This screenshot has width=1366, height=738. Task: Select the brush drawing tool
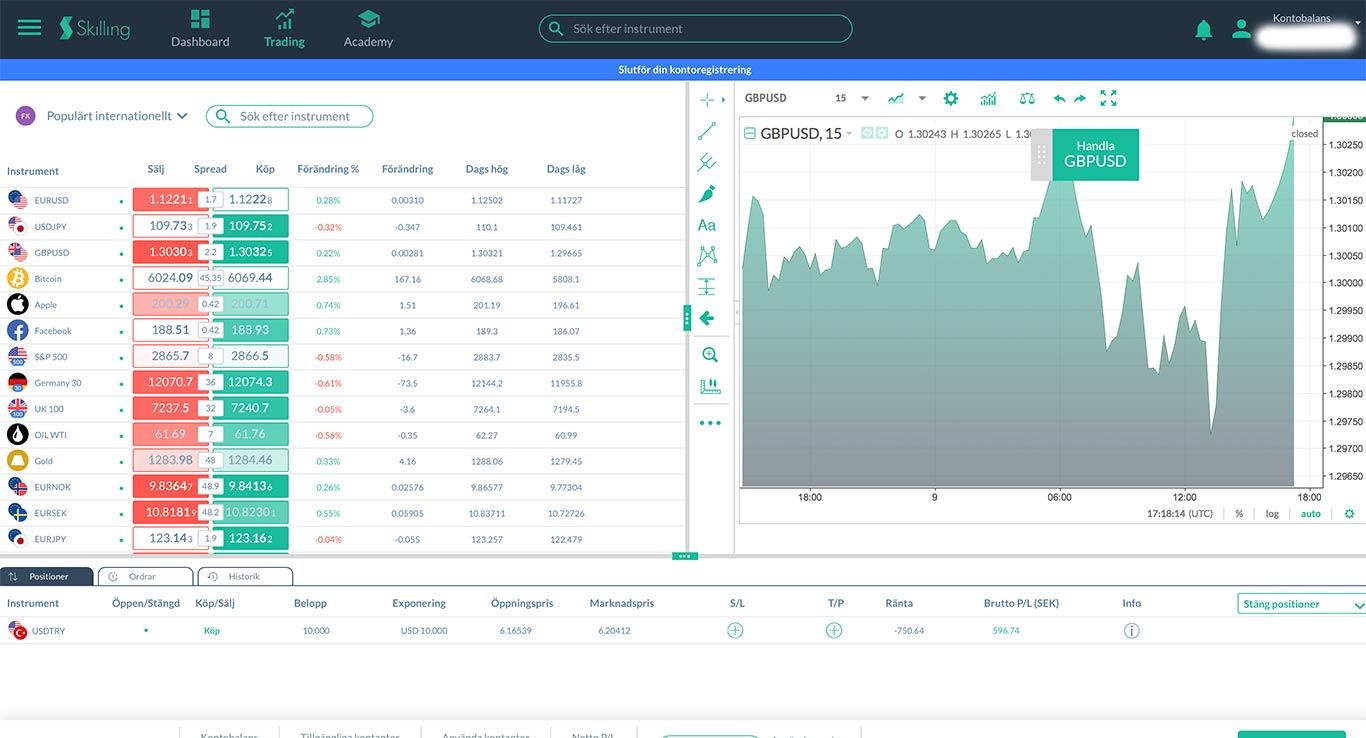click(x=707, y=194)
